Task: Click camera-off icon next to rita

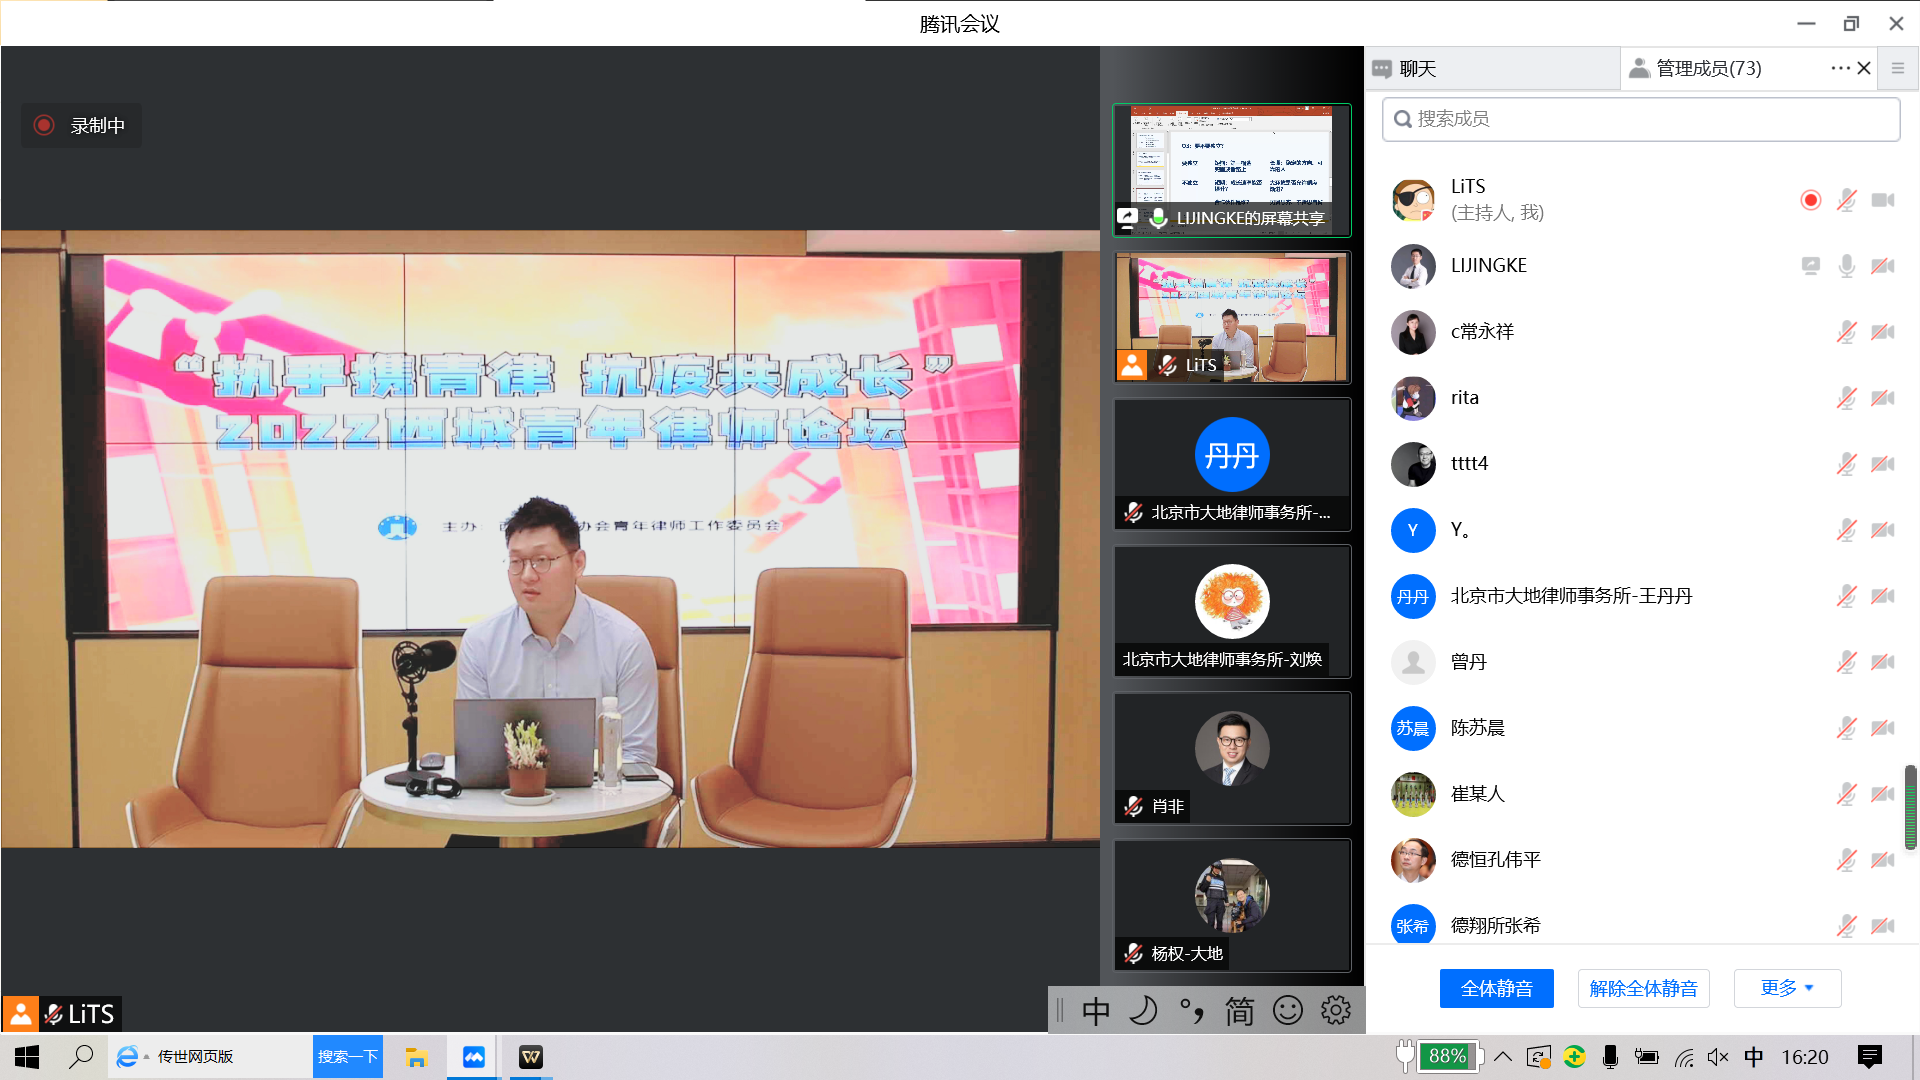Action: (1883, 398)
